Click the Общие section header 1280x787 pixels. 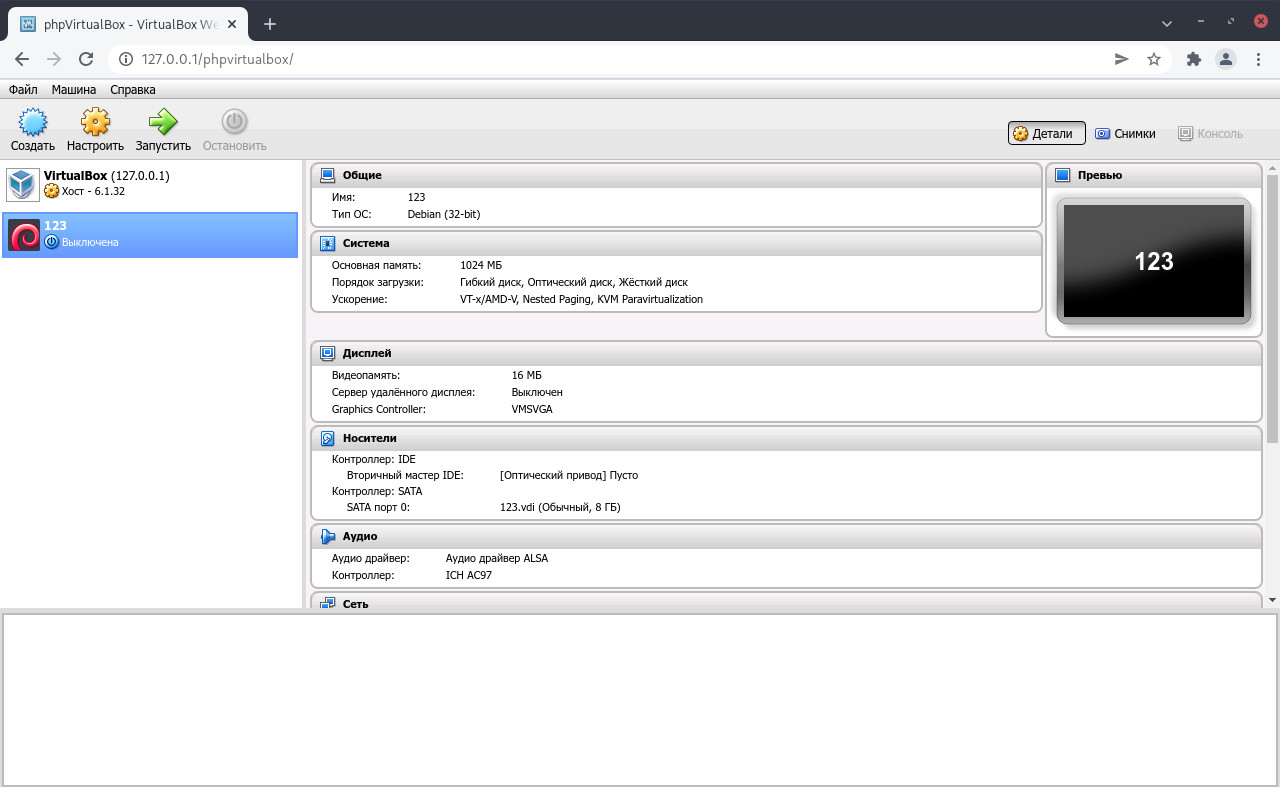pos(676,175)
